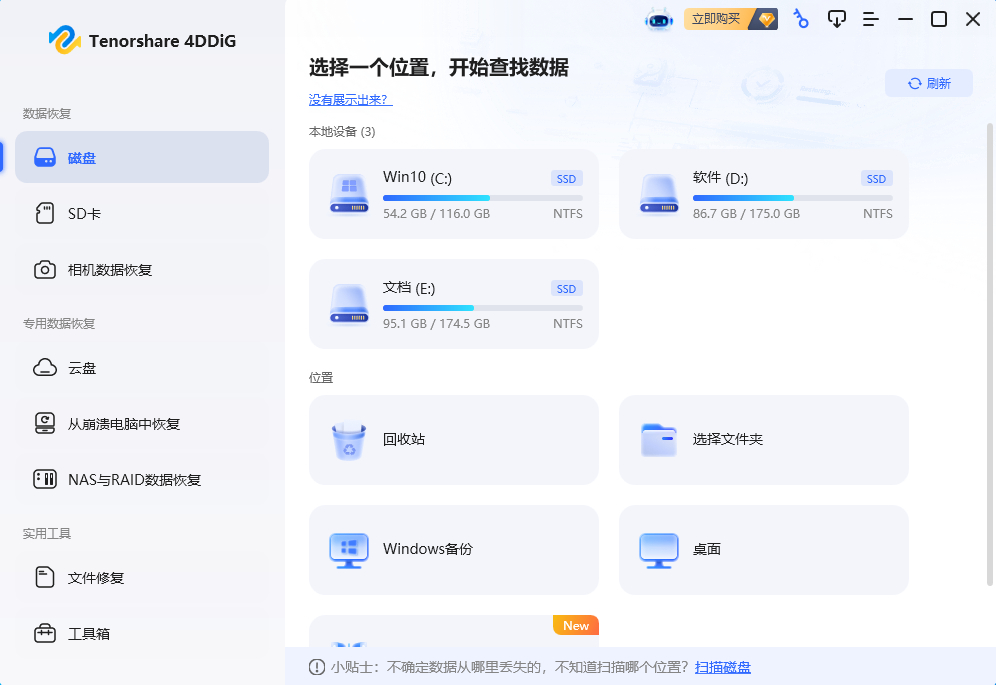Click the disk icon next to 磁盘
The height and width of the screenshot is (685, 996).
click(44, 158)
